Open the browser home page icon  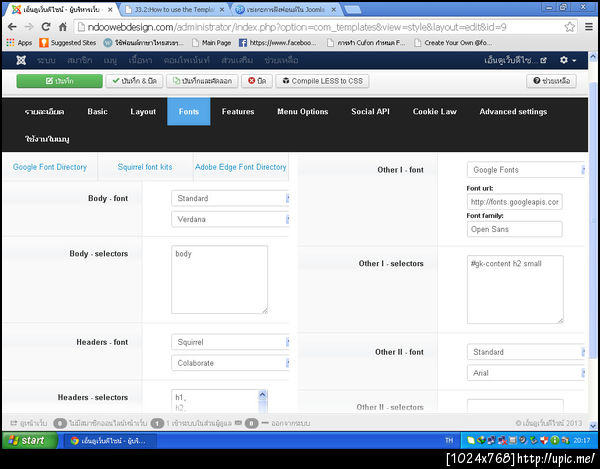click(x=63, y=27)
